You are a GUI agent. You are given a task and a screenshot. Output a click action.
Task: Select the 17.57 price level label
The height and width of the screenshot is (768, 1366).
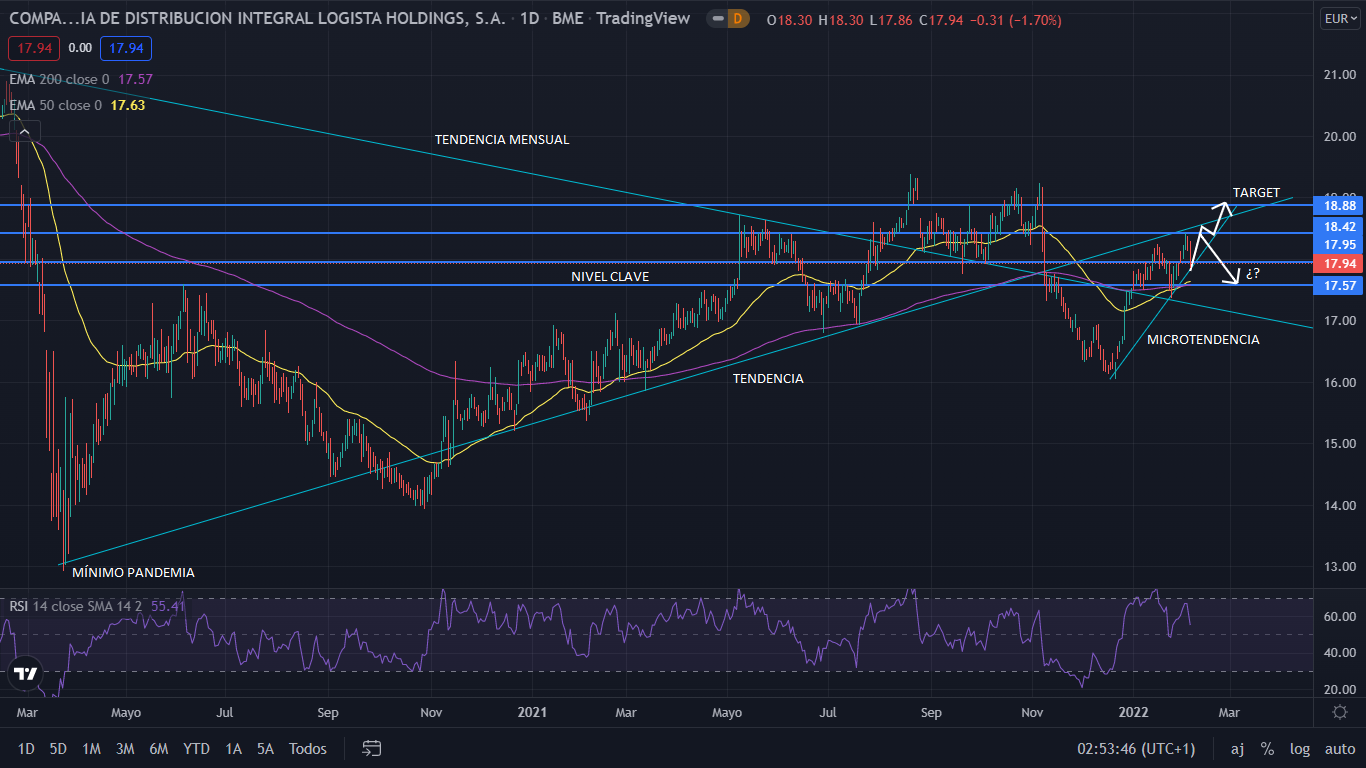click(x=1339, y=285)
